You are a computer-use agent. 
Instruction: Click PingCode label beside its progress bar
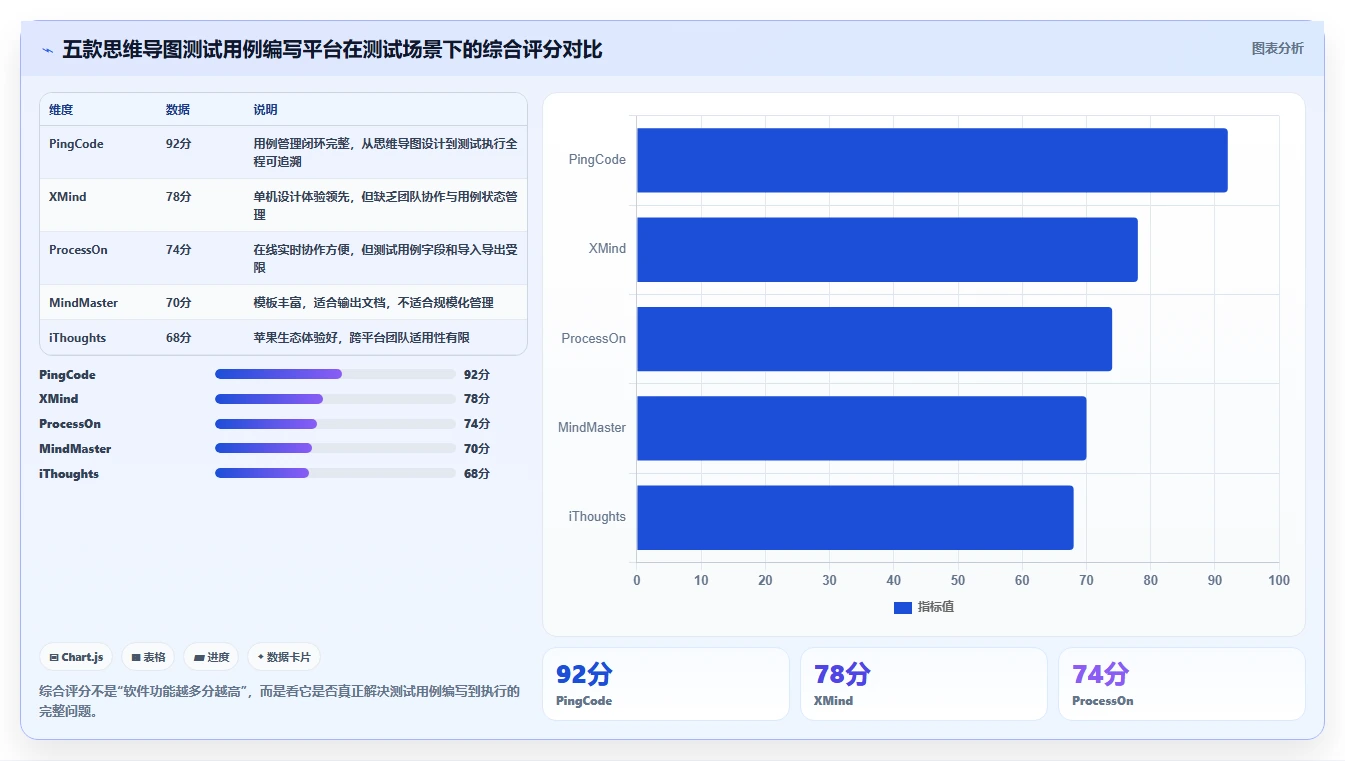(67, 375)
